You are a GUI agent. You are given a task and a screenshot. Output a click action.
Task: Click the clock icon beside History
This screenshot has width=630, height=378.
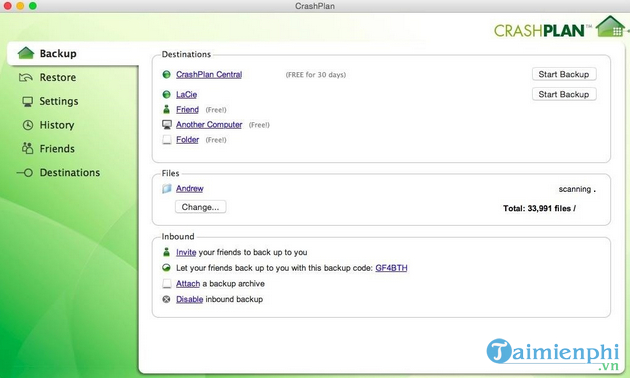[28, 125]
